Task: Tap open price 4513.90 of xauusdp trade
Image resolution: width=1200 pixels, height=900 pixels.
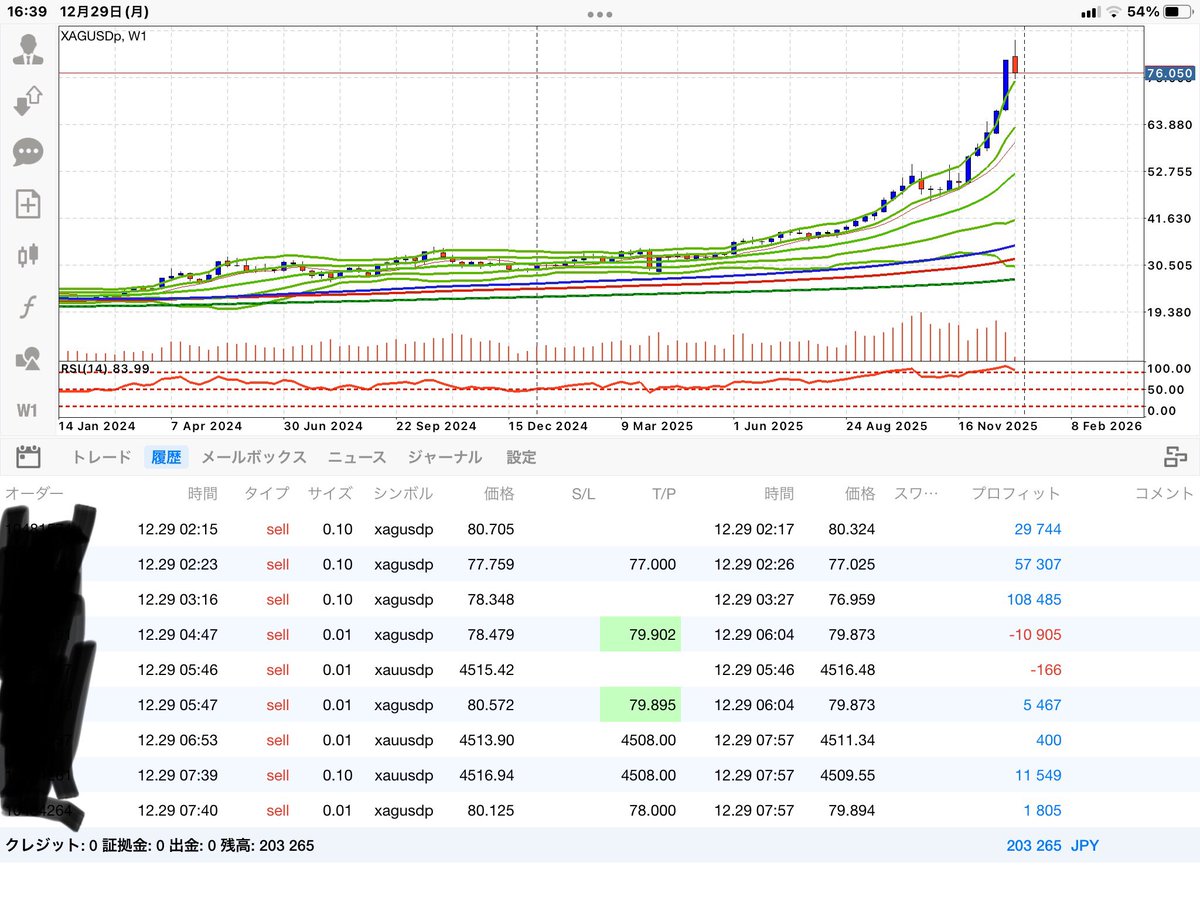Action: click(487, 740)
